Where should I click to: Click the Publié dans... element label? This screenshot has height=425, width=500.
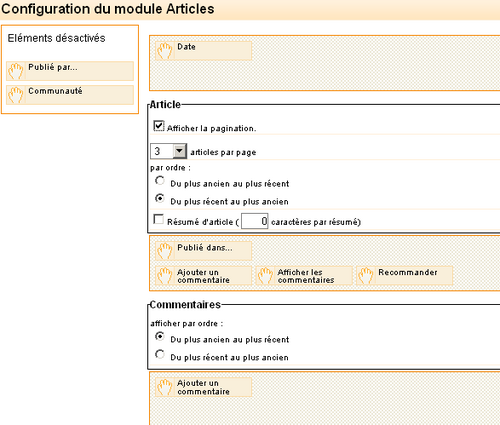tap(205, 248)
